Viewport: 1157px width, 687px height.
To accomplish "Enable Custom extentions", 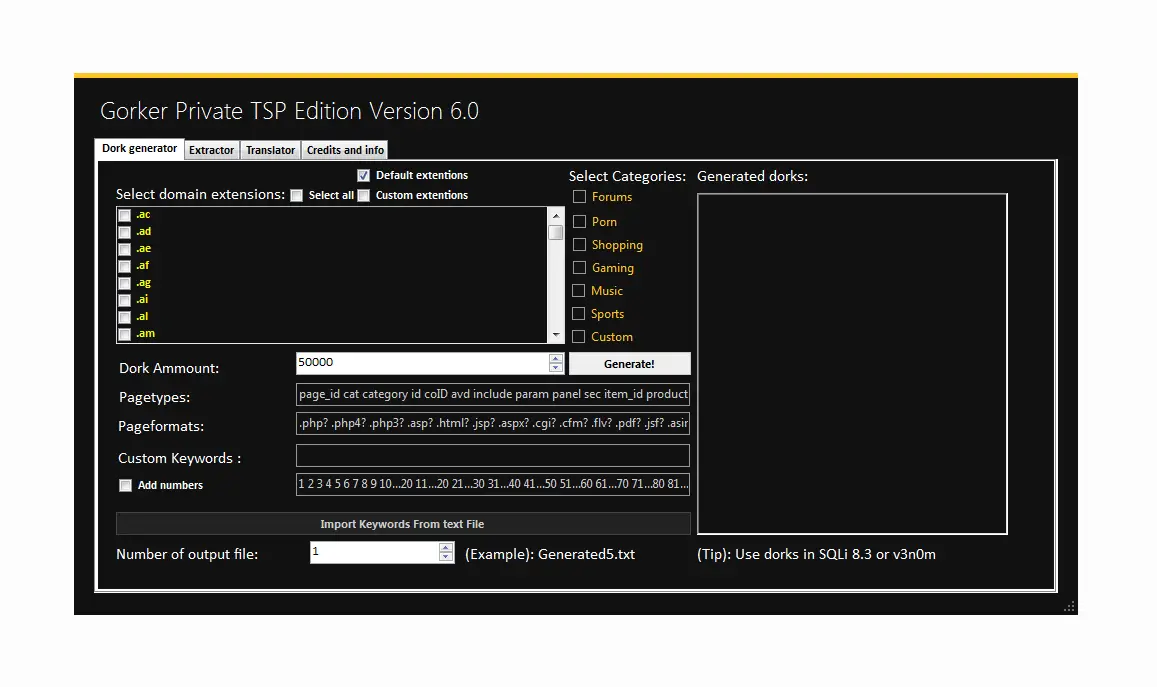I will pyautogui.click(x=363, y=195).
